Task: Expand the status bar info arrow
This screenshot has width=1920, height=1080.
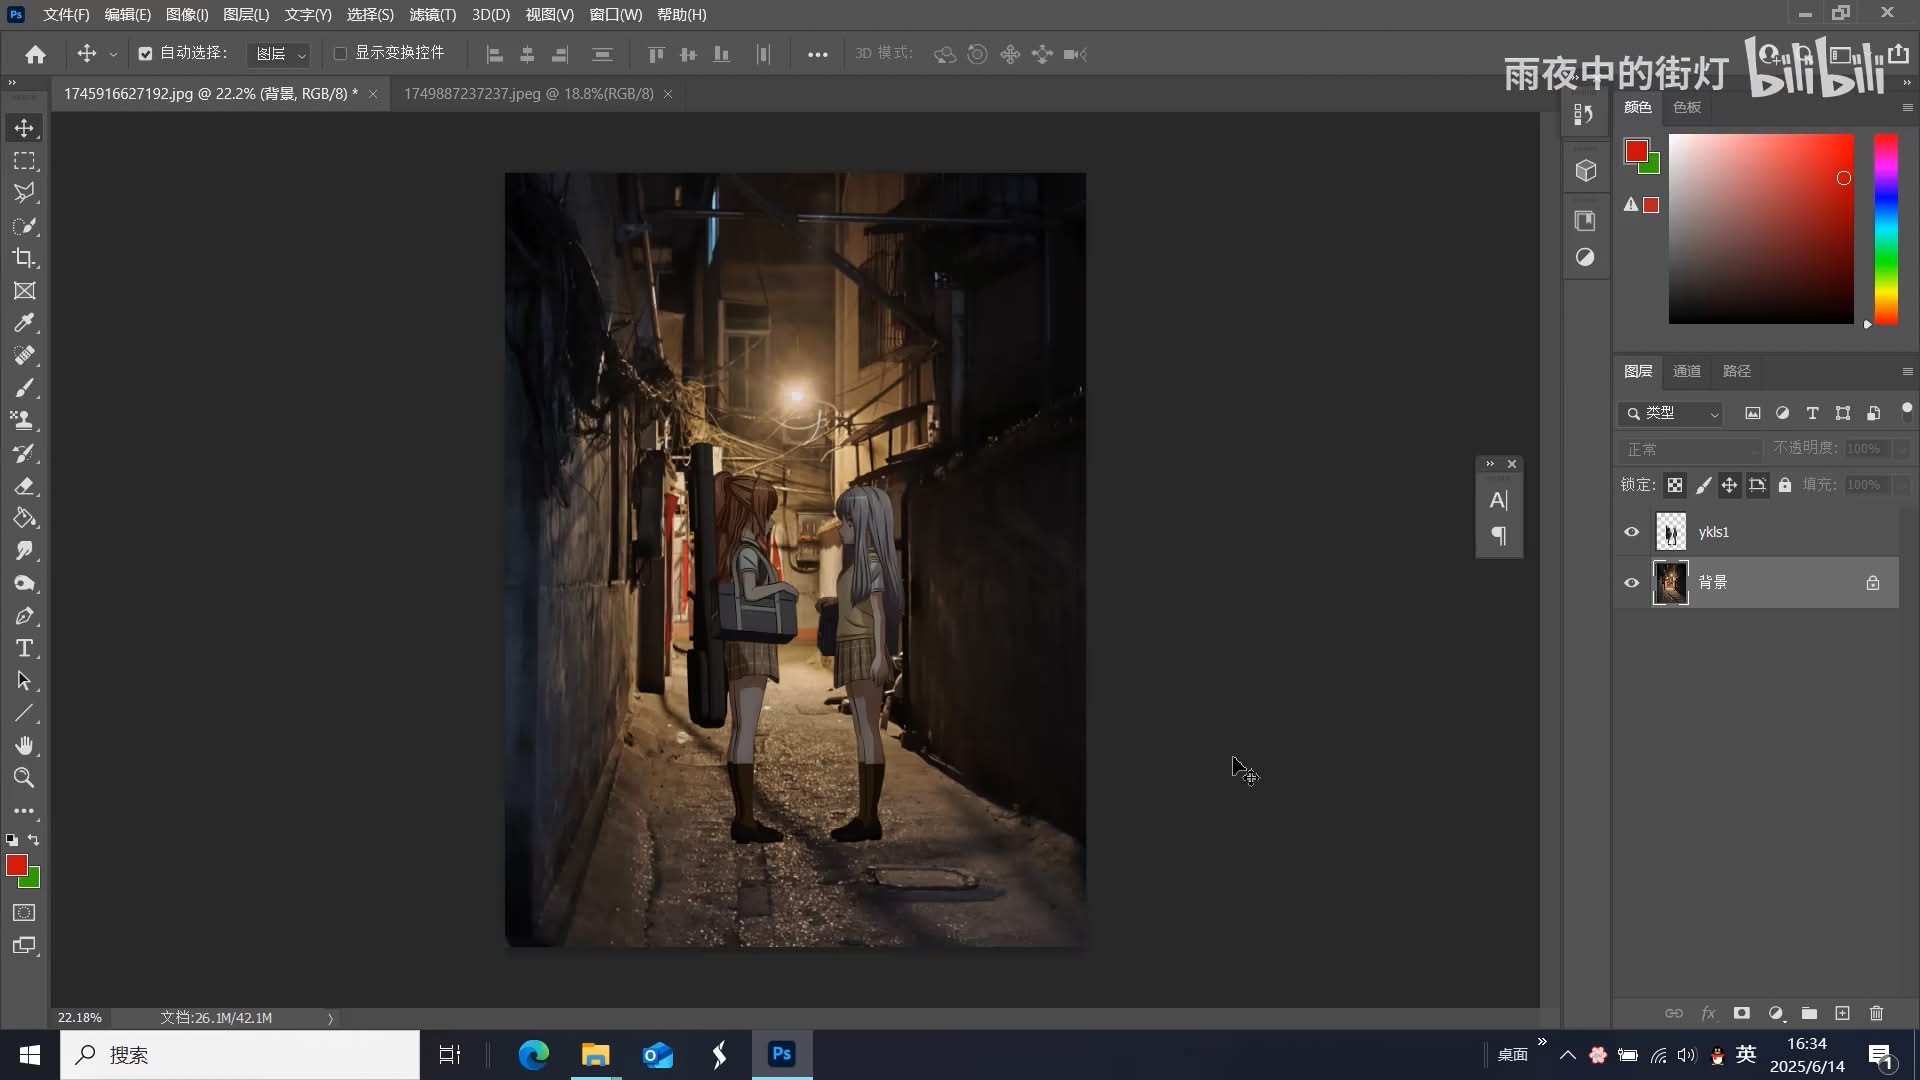Action: pos(330,1018)
